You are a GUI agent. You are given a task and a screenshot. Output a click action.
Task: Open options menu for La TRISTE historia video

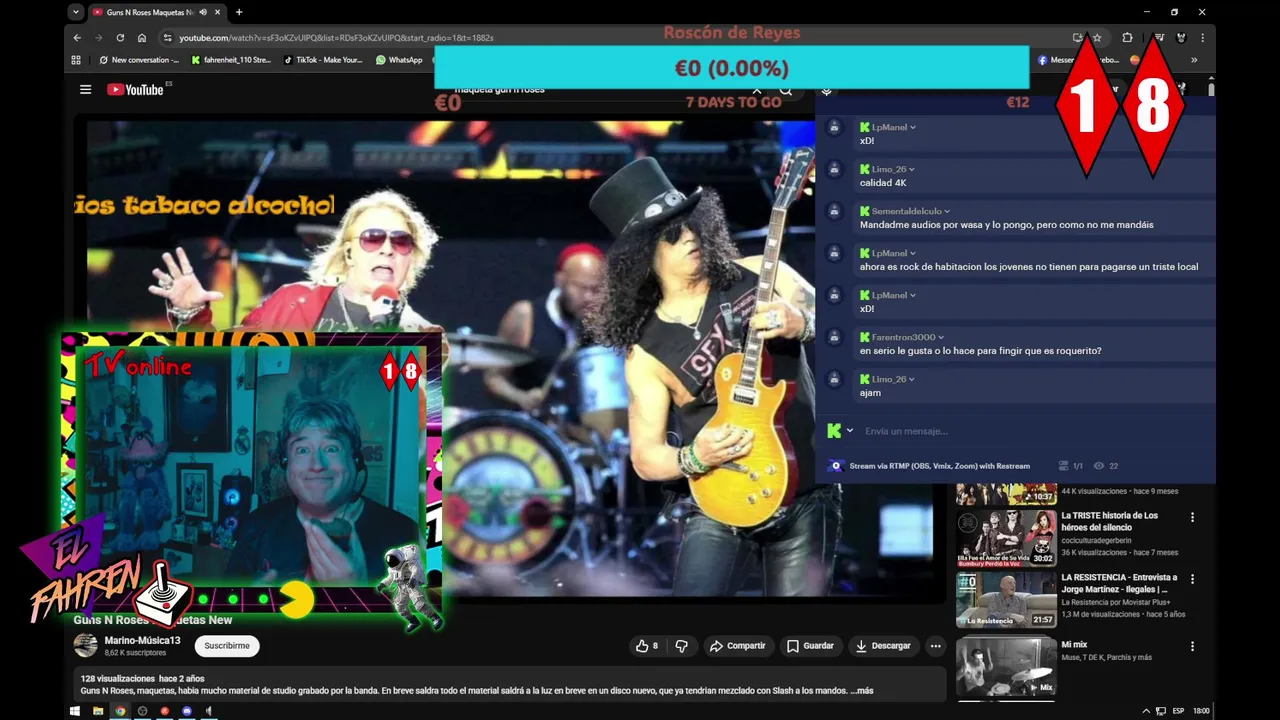1192,517
